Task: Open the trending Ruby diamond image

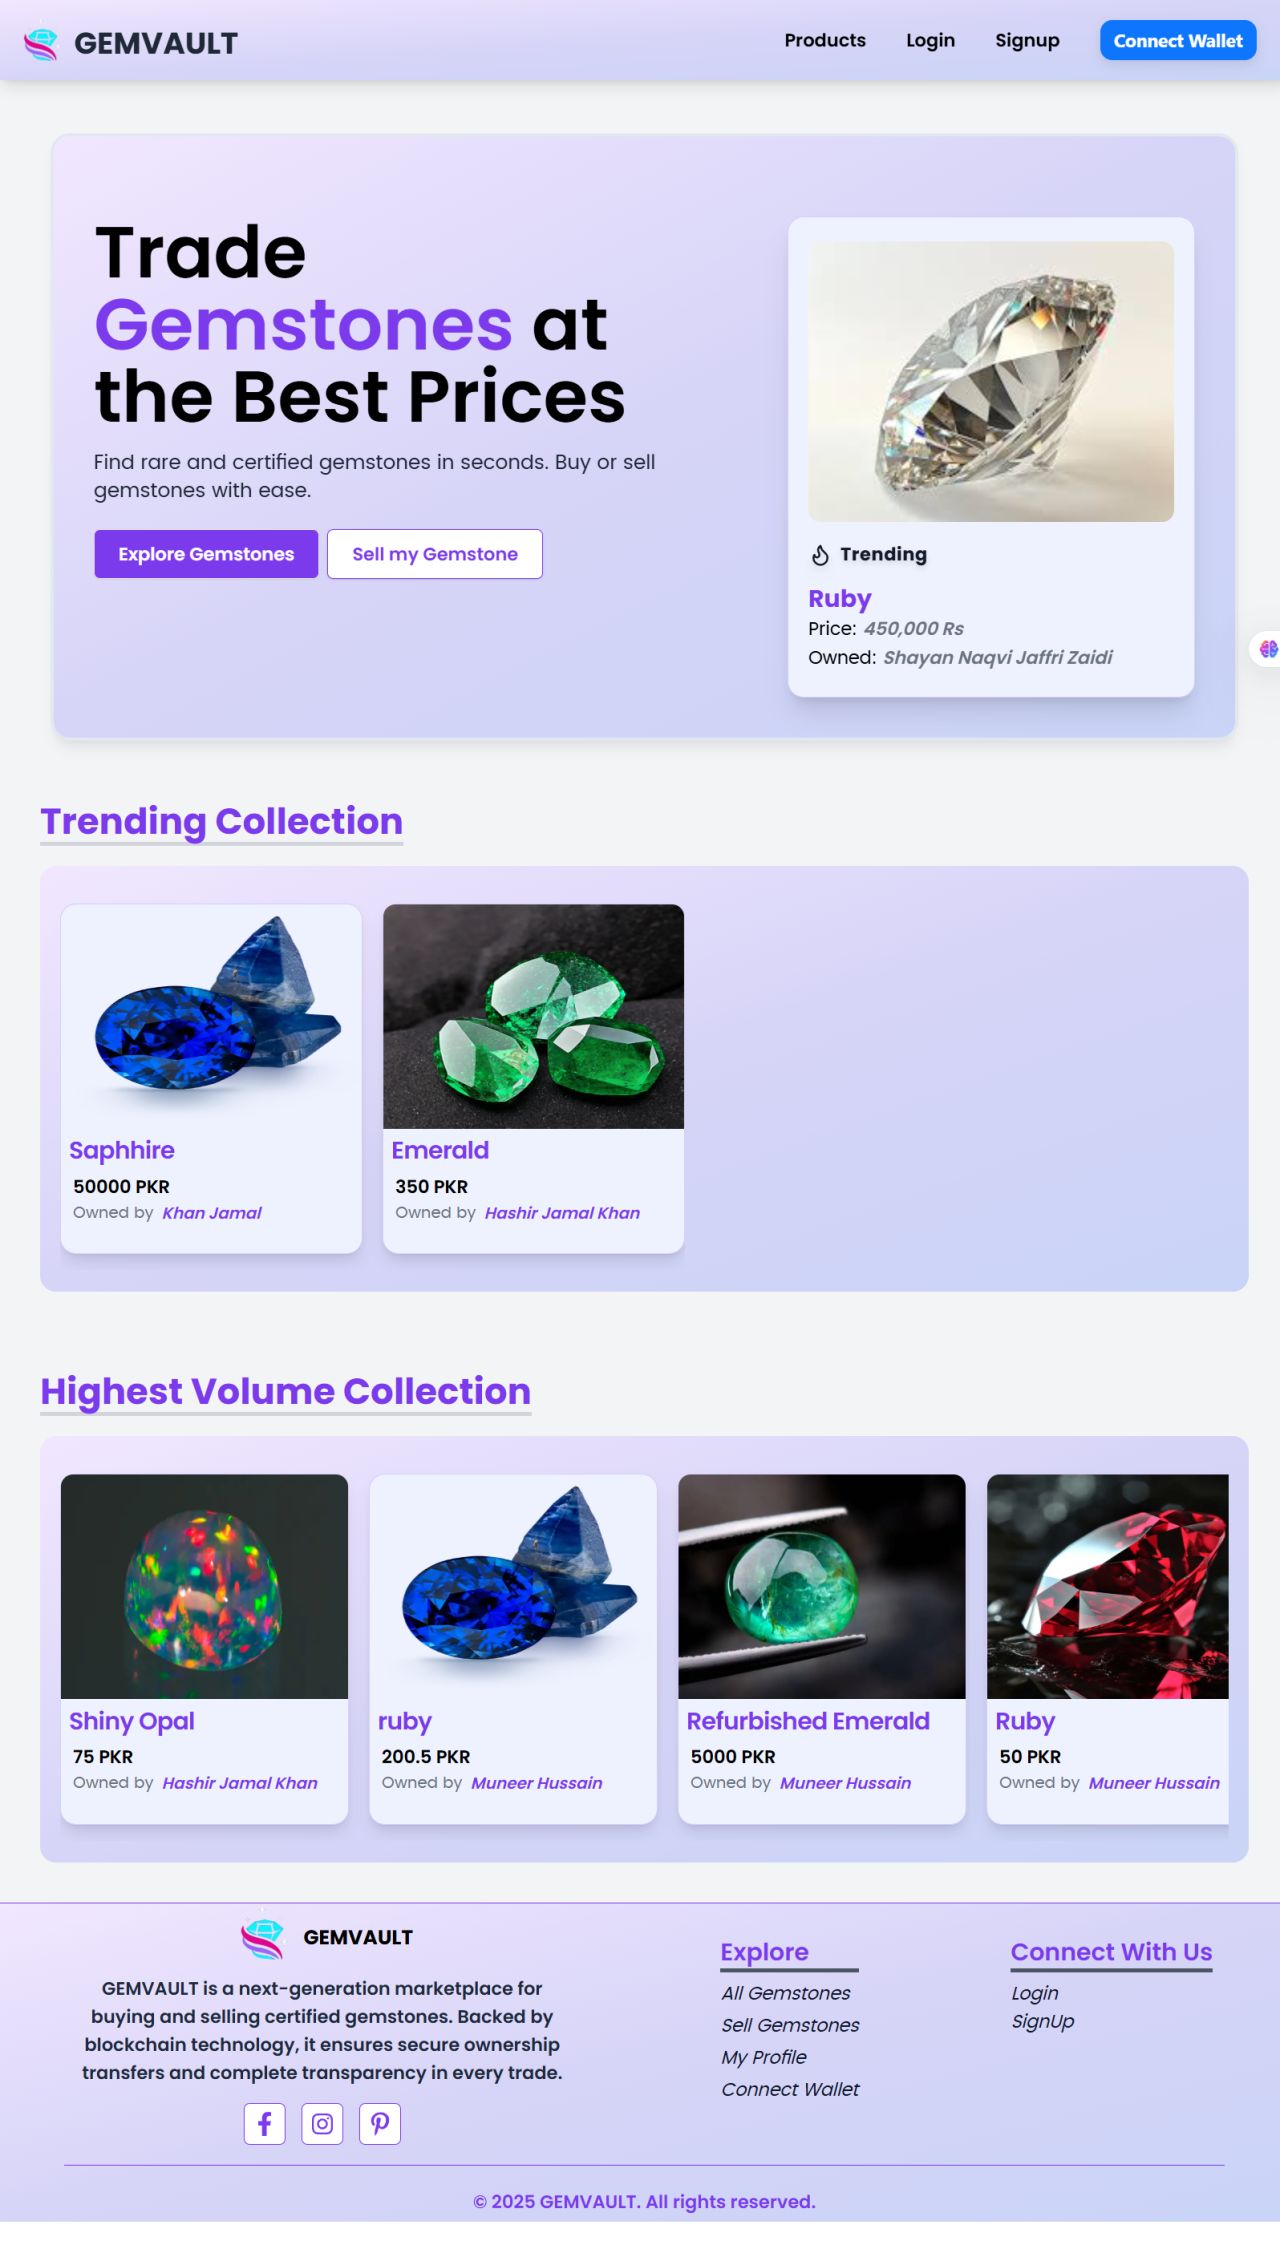Action: point(991,381)
